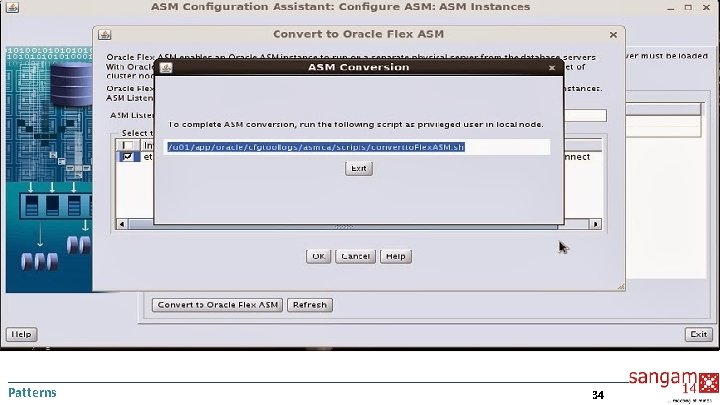Minimize the ASM Configuration Assistant window
Image resolution: width=720 pixels, height=405 pixels.
[671, 8]
